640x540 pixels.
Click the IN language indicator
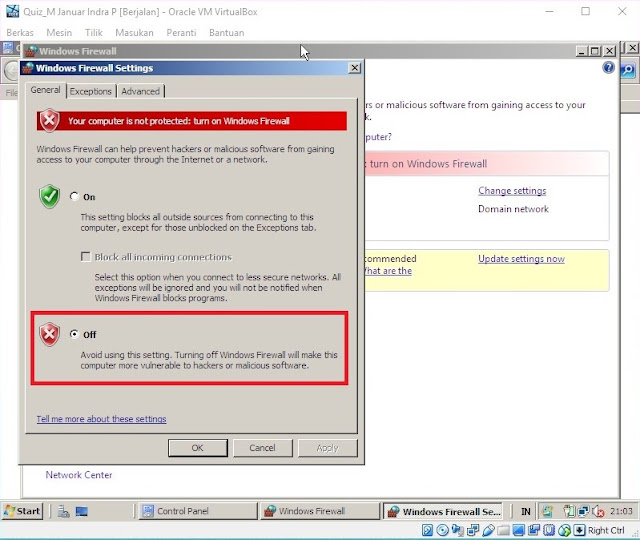[526, 511]
